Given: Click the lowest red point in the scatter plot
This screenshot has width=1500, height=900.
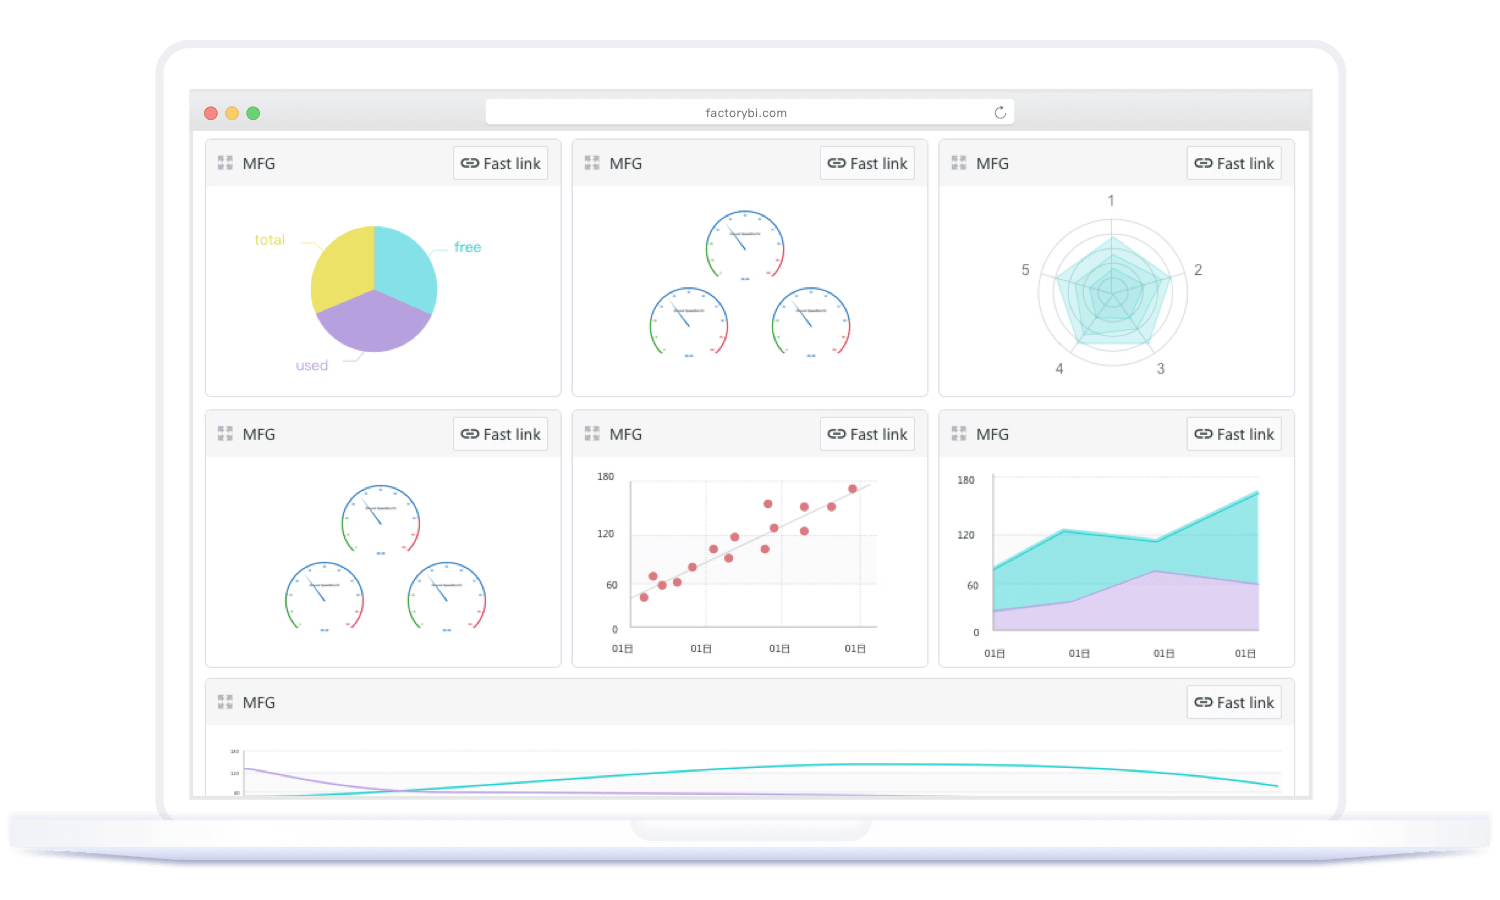Looking at the screenshot, I should tap(644, 597).
